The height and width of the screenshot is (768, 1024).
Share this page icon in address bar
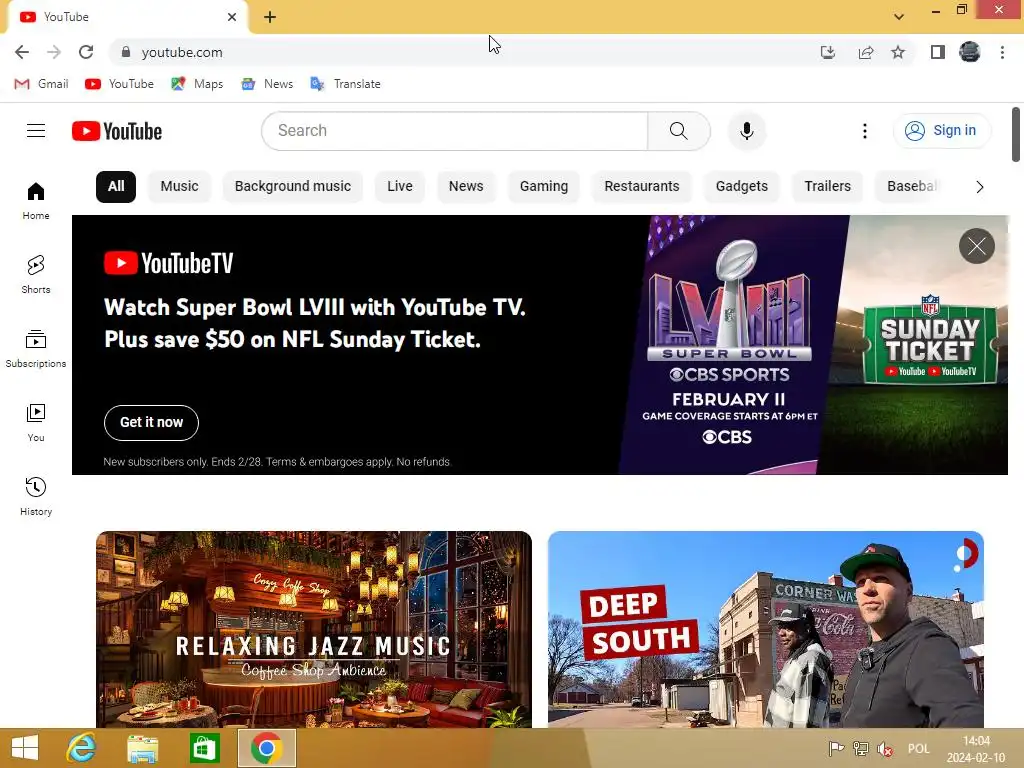(866, 52)
